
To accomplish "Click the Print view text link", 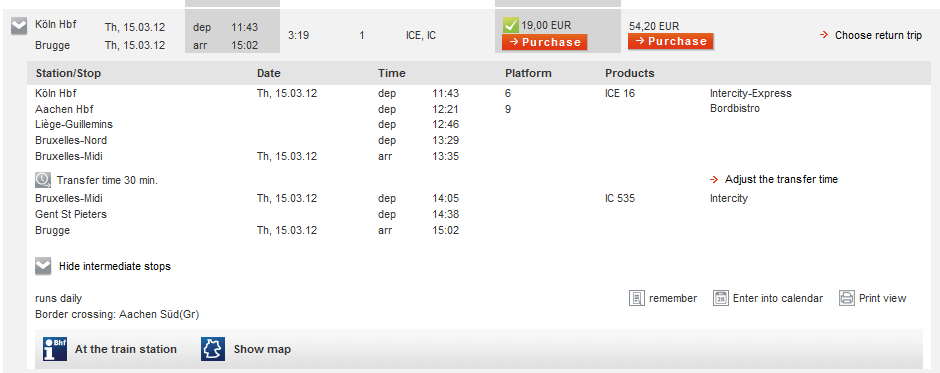I will coord(882,298).
